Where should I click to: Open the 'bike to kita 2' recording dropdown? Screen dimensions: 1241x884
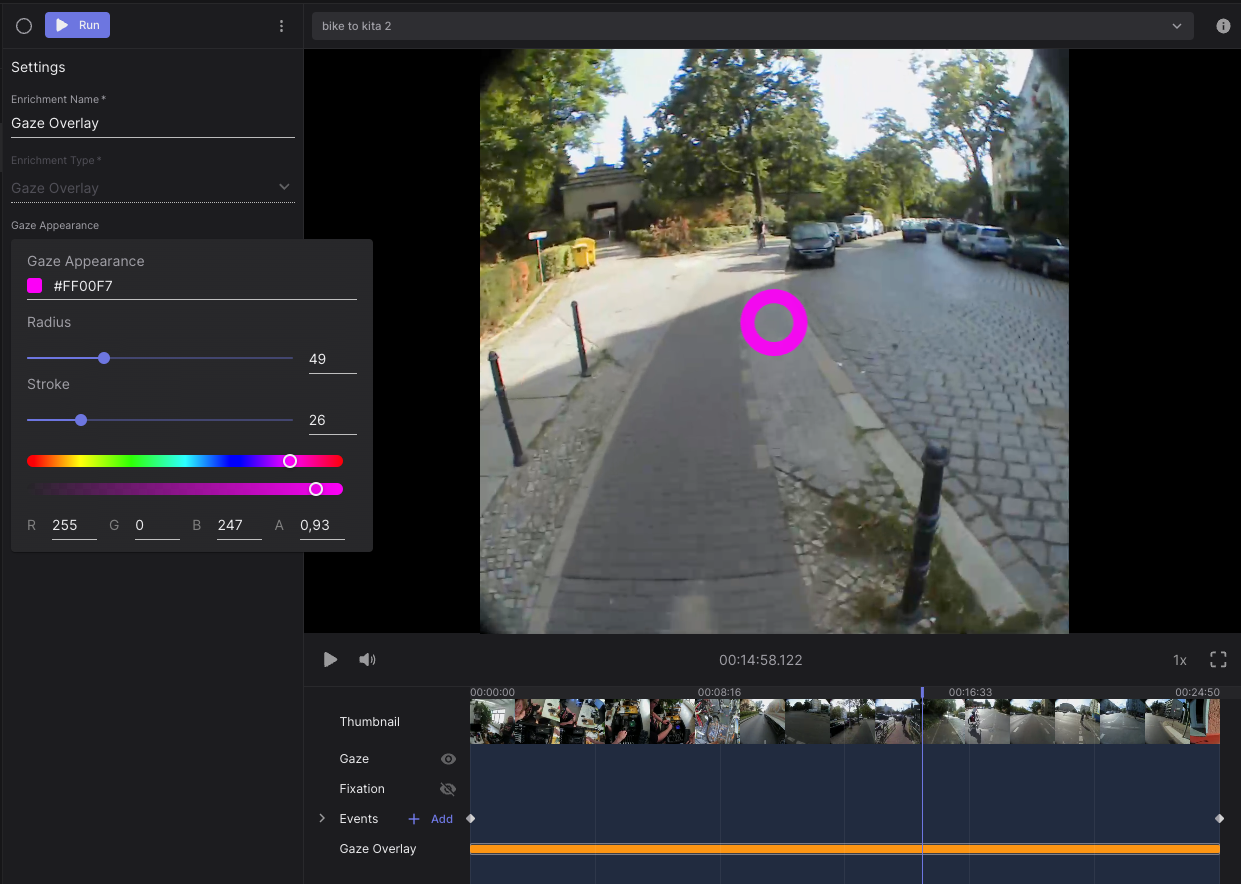point(752,26)
